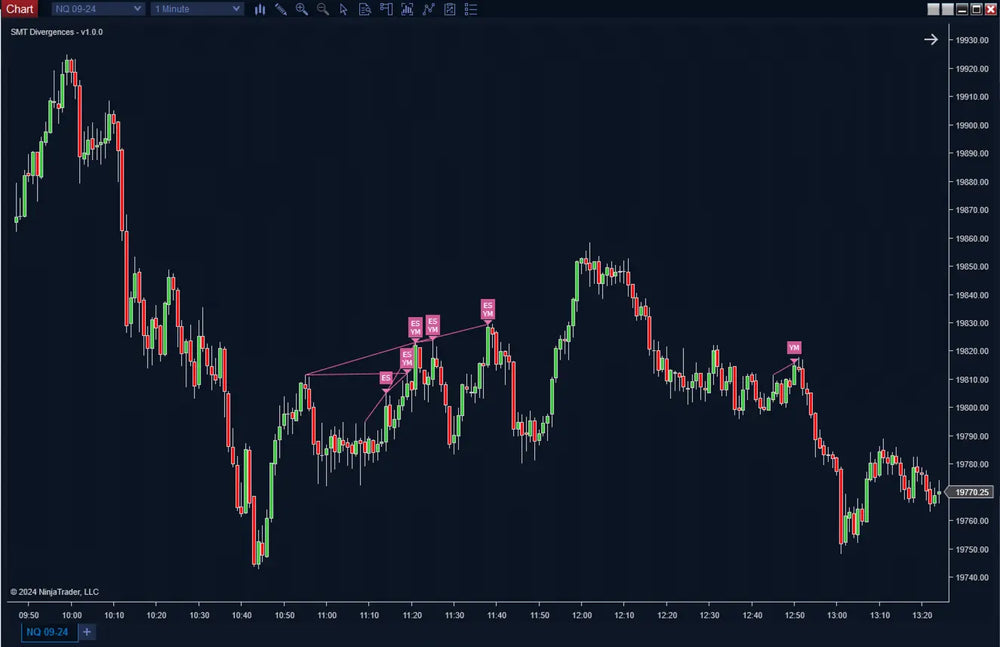Screen dimensions: 1000x647
Task: Select the chart style icon
Action: tap(259, 9)
